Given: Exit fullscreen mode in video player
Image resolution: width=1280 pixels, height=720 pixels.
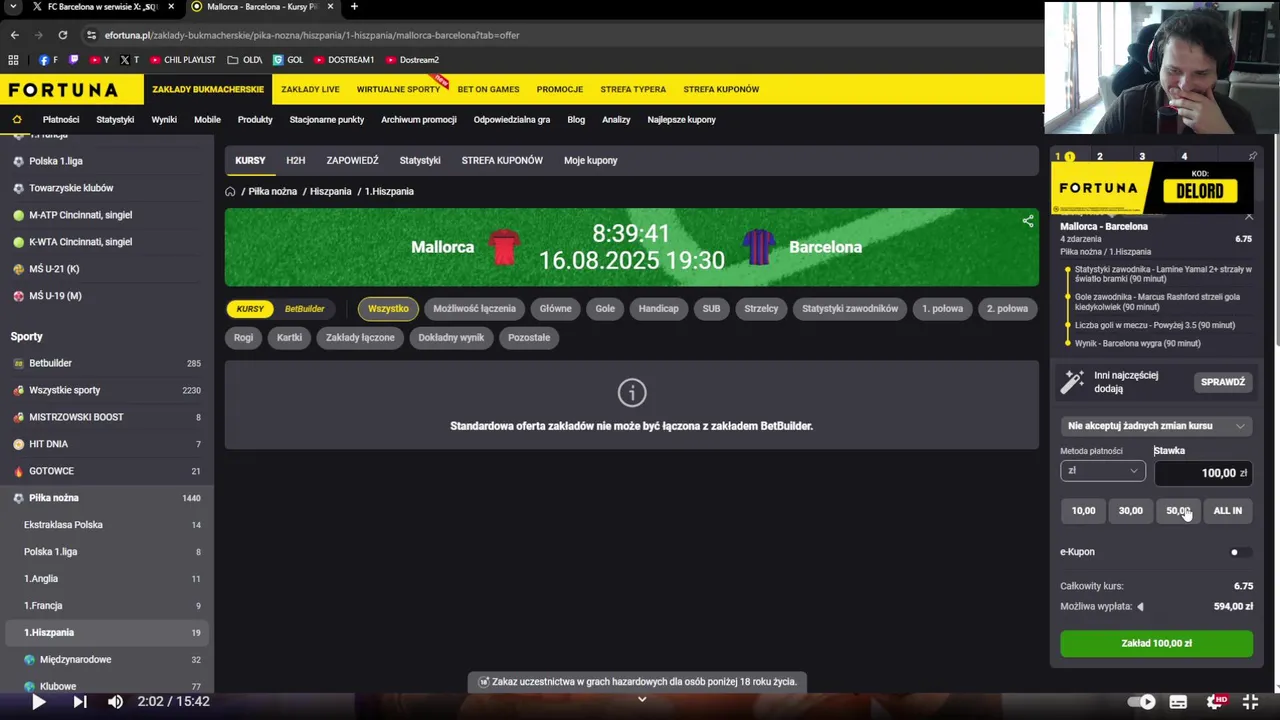Looking at the screenshot, I should pyautogui.click(x=1250, y=702).
